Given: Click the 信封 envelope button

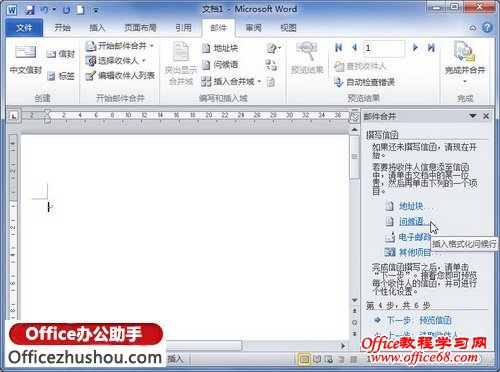Looking at the screenshot, I should [60, 54].
